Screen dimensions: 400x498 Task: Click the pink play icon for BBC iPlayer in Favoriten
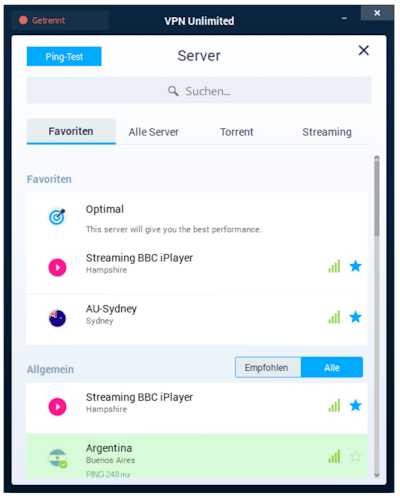[57, 268]
